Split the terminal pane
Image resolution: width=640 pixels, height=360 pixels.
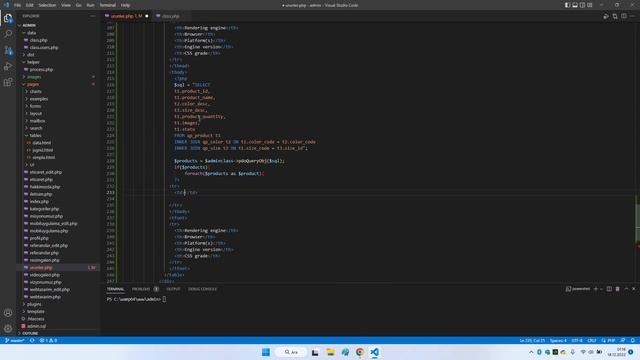tap(609, 289)
